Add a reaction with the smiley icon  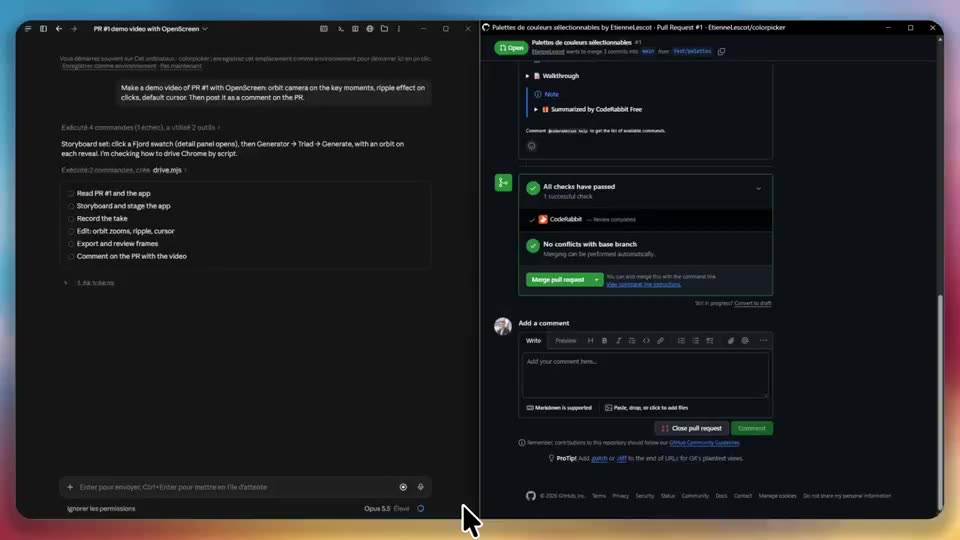click(531, 146)
